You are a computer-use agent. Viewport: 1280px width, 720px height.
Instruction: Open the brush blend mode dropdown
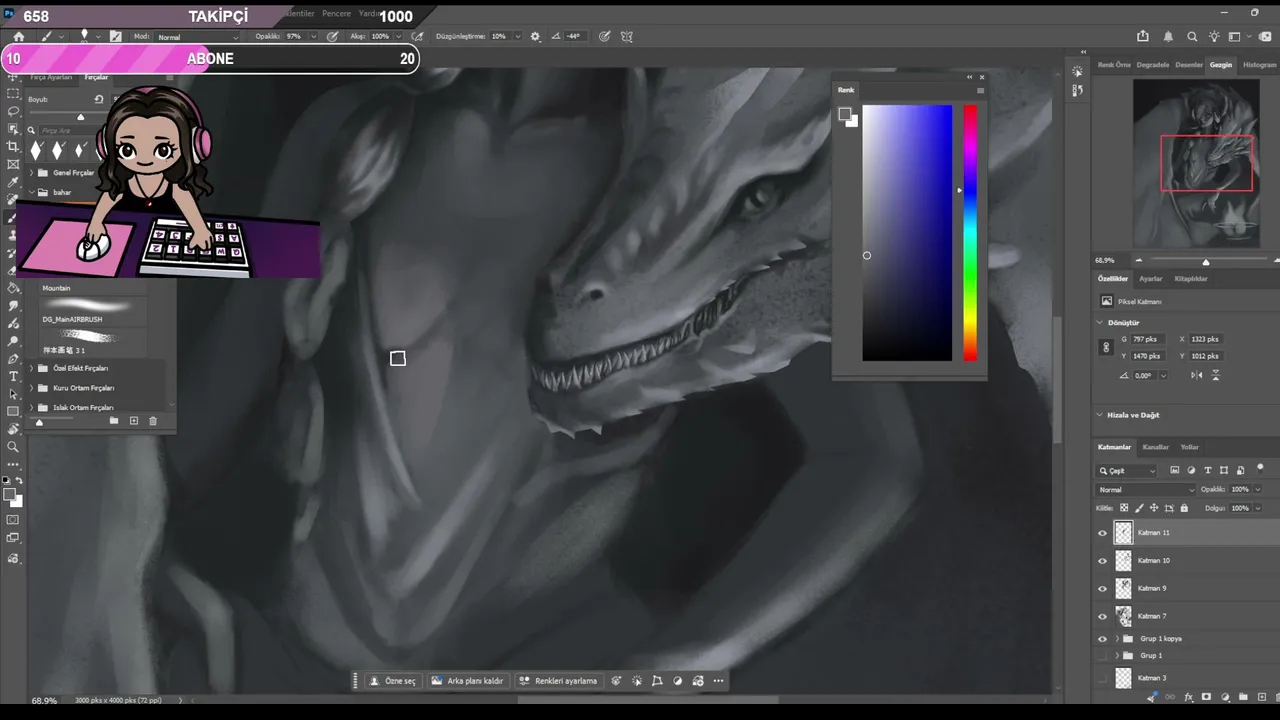[197, 37]
